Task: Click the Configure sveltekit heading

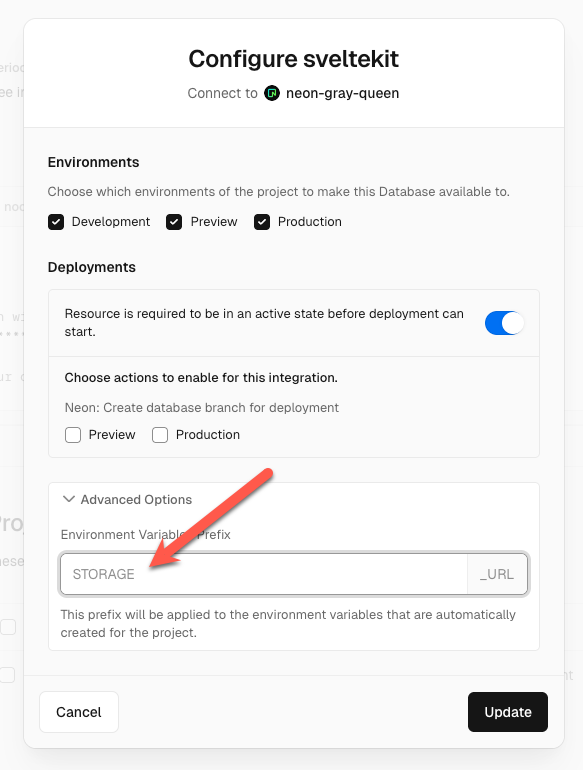Action: 294,59
